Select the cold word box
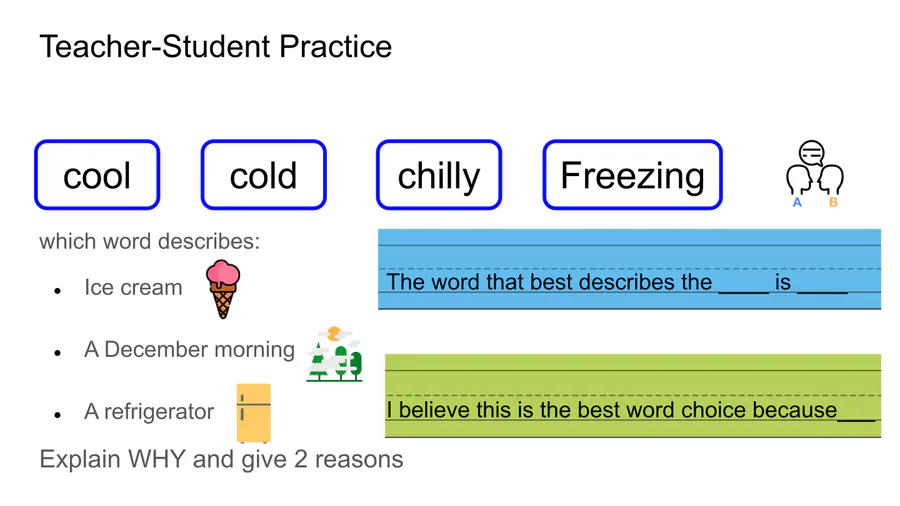This screenshot has height=506, width=900. tap(263, 175)
